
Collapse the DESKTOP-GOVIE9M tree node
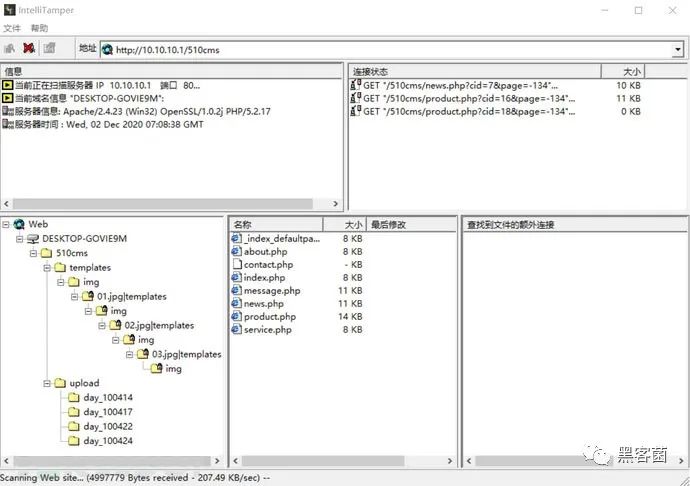click(x=19, y=239)
